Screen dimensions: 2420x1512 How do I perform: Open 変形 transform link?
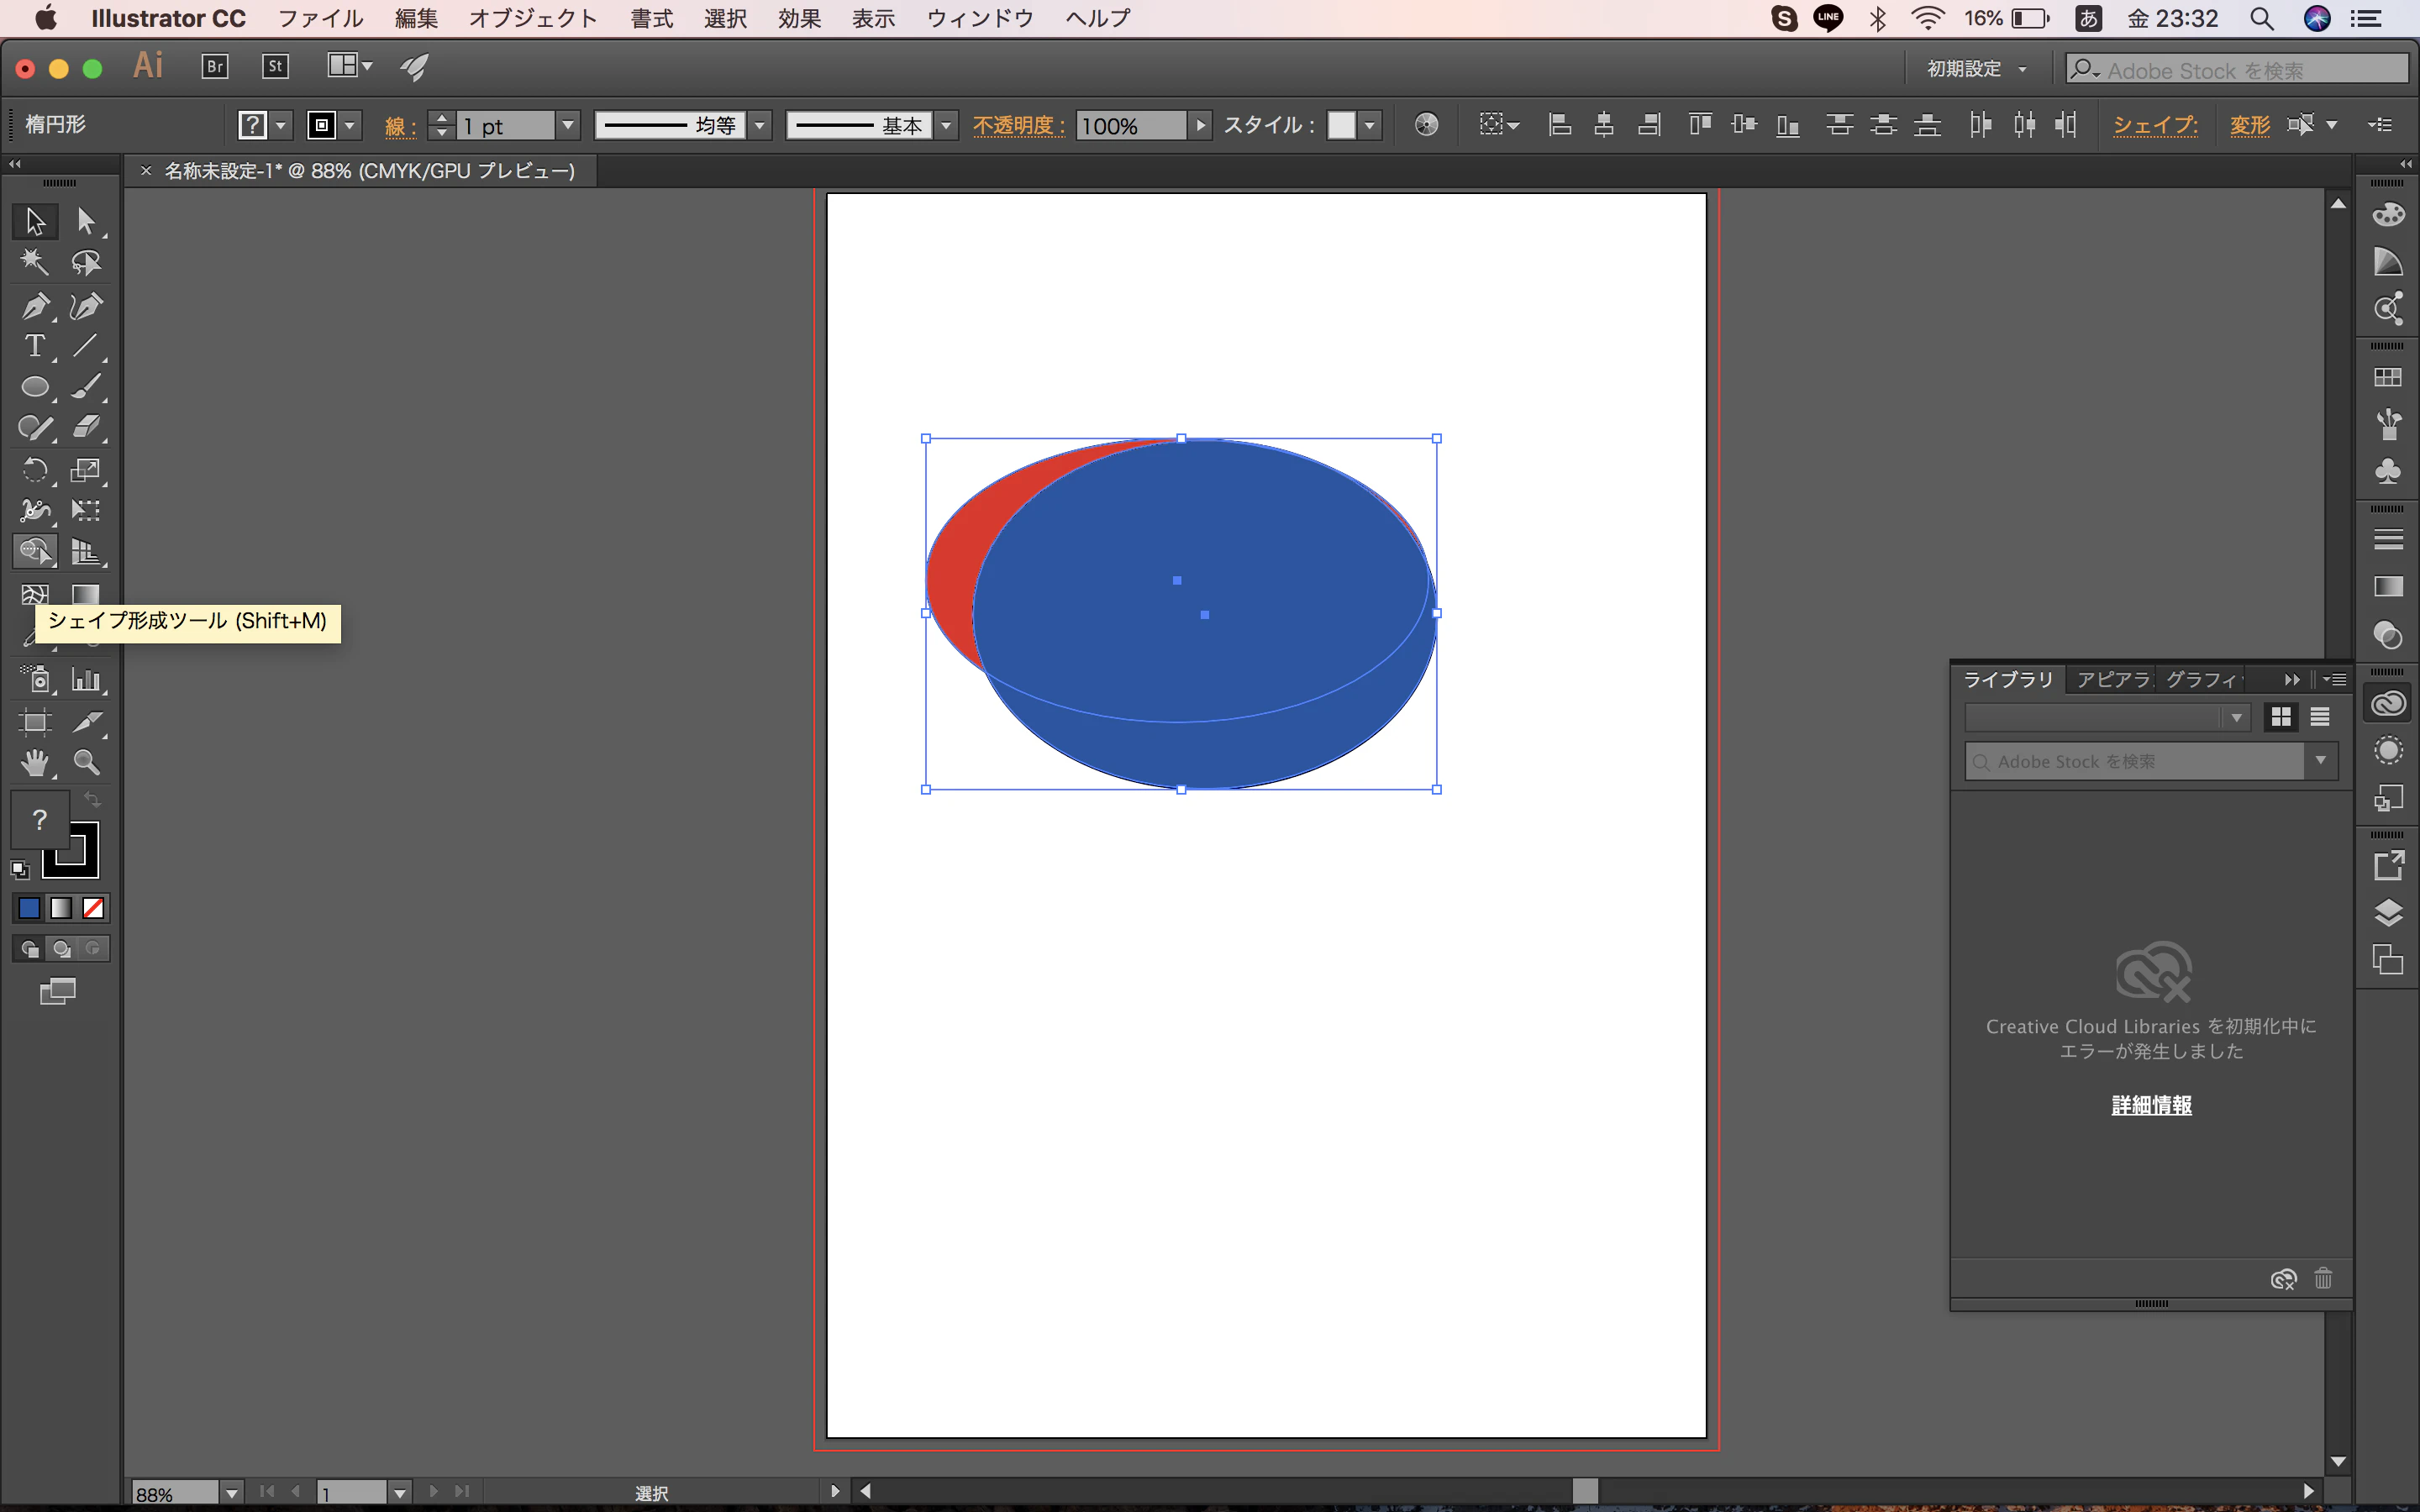click(x=2249, y=125)
